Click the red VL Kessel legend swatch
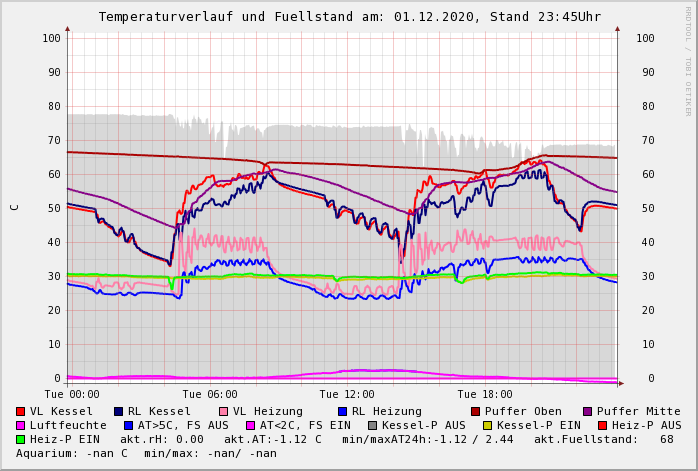Image resolution: width=698 pixels, height=471 pixels. 21,411
